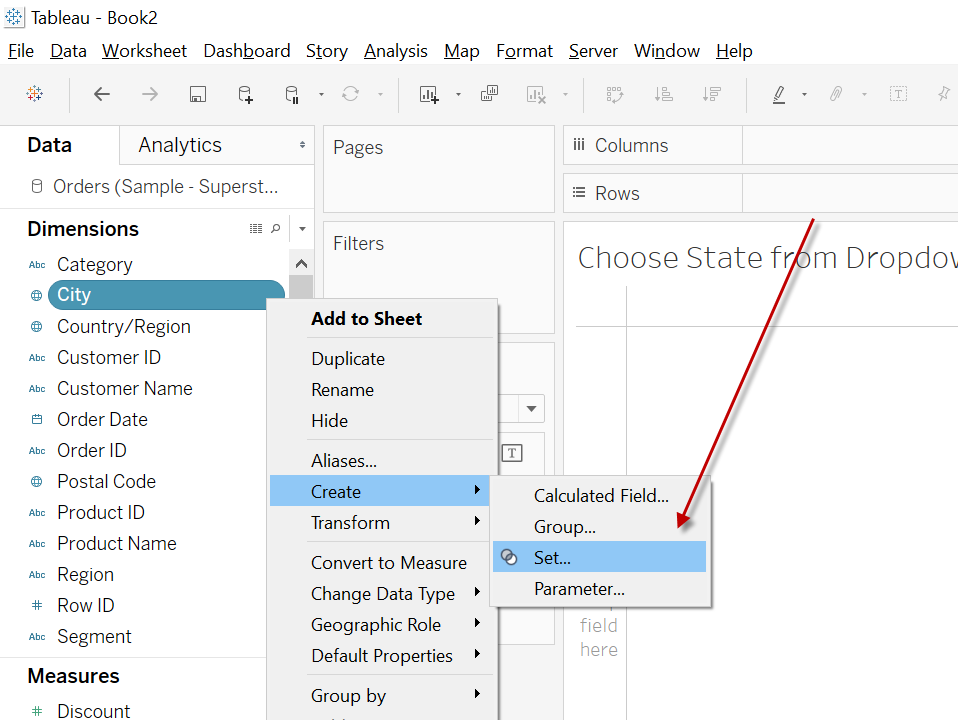Click the worksheet title text
This screenshot has width=958, height=720.
(767, 258)
